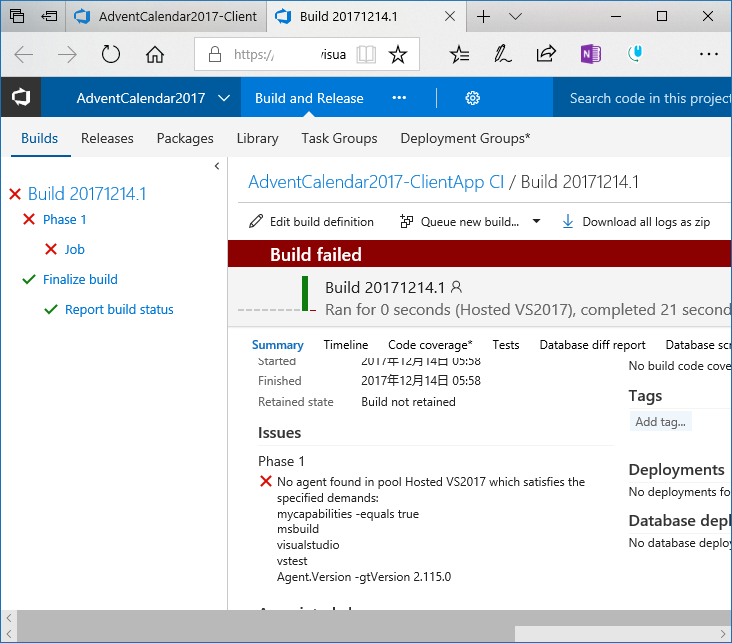Click the green build duration bar
Image resolution: width=732 pixels, height=643 pixels.
click(x=305, y=293)
